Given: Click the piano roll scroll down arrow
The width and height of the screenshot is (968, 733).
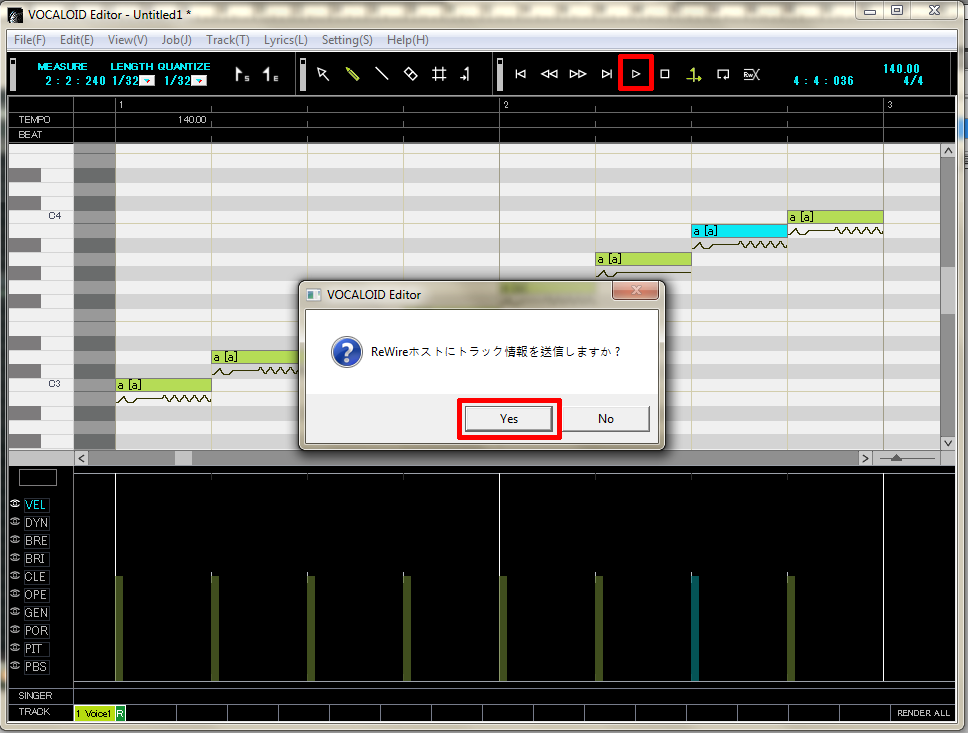Looking at the screenshot, I should click(x=948, y=443).
